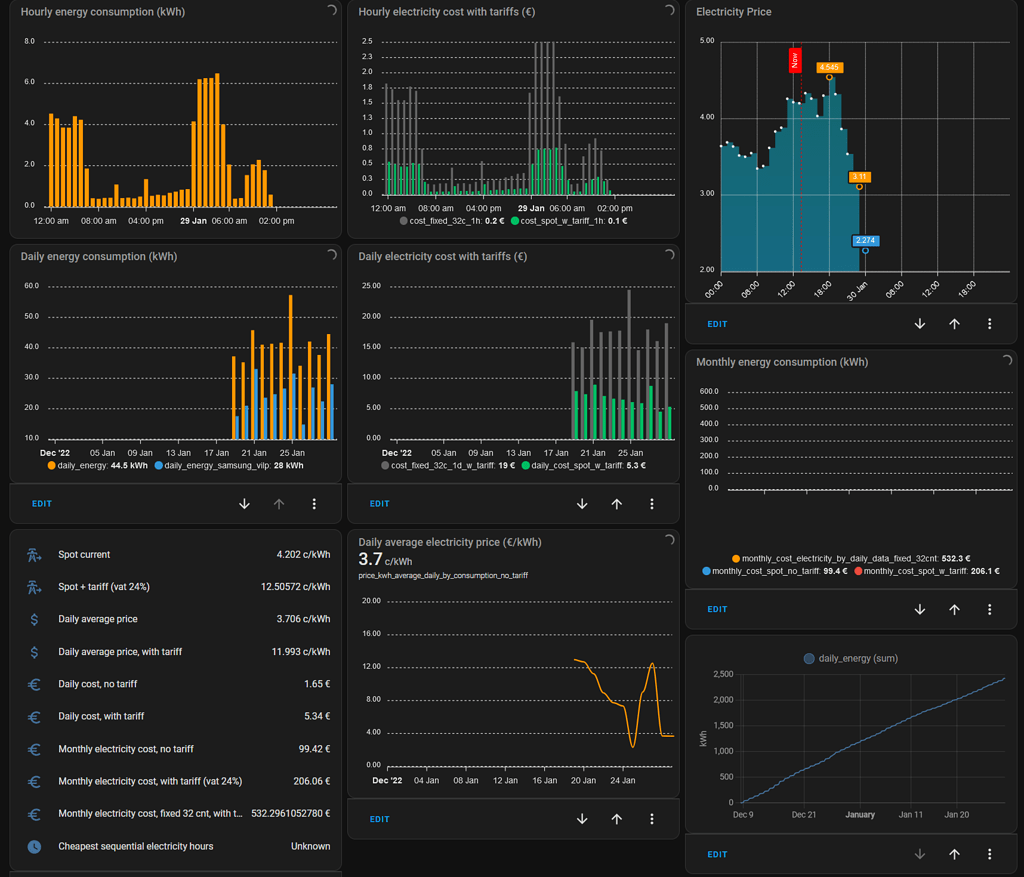Click the move-up arrow on Monthly energy consumption card
The width and height of the screenshot is (1024, 877).
coord(954,608)
